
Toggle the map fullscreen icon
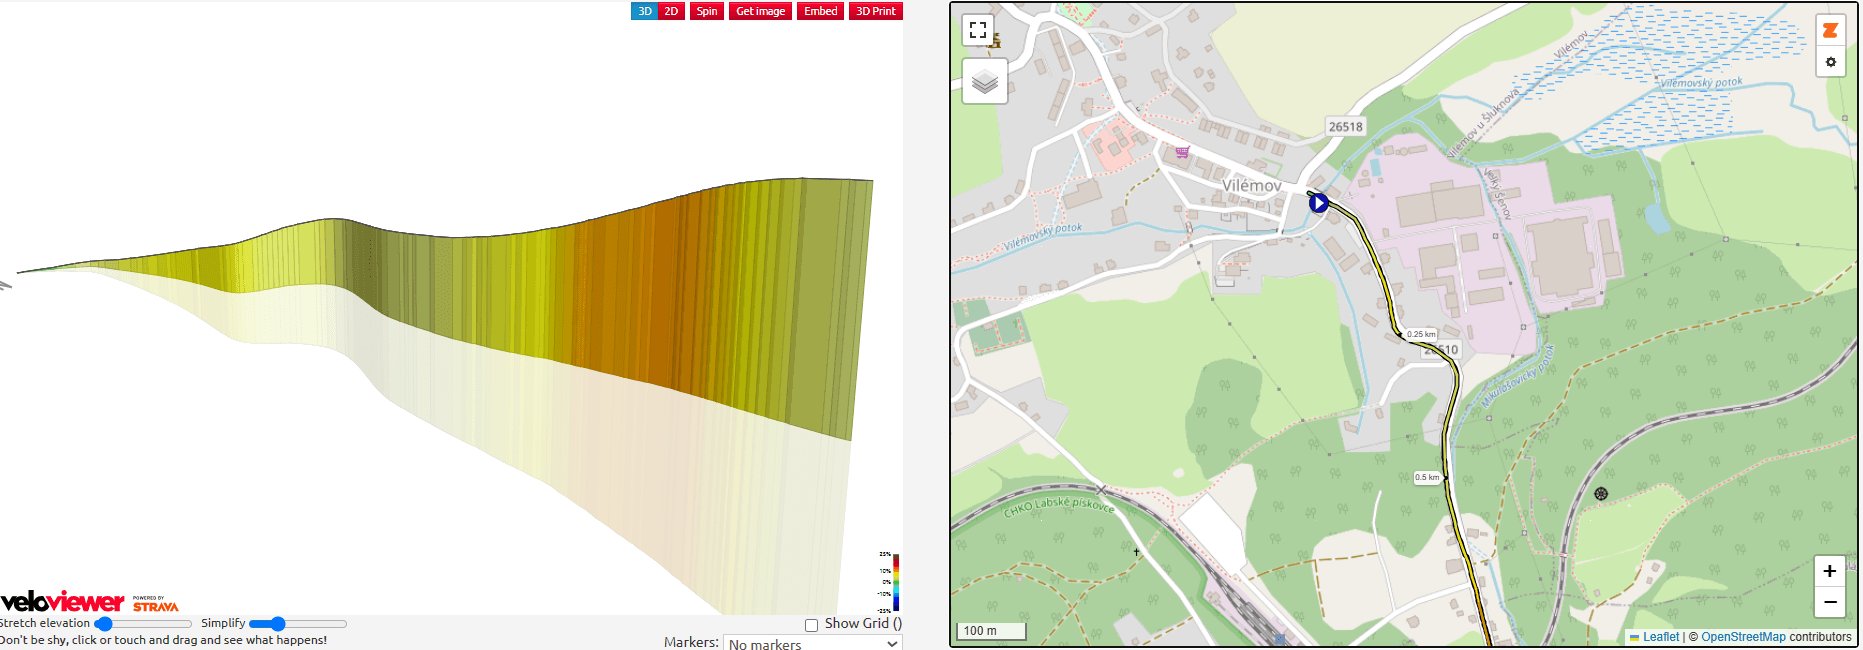[978, 30]
